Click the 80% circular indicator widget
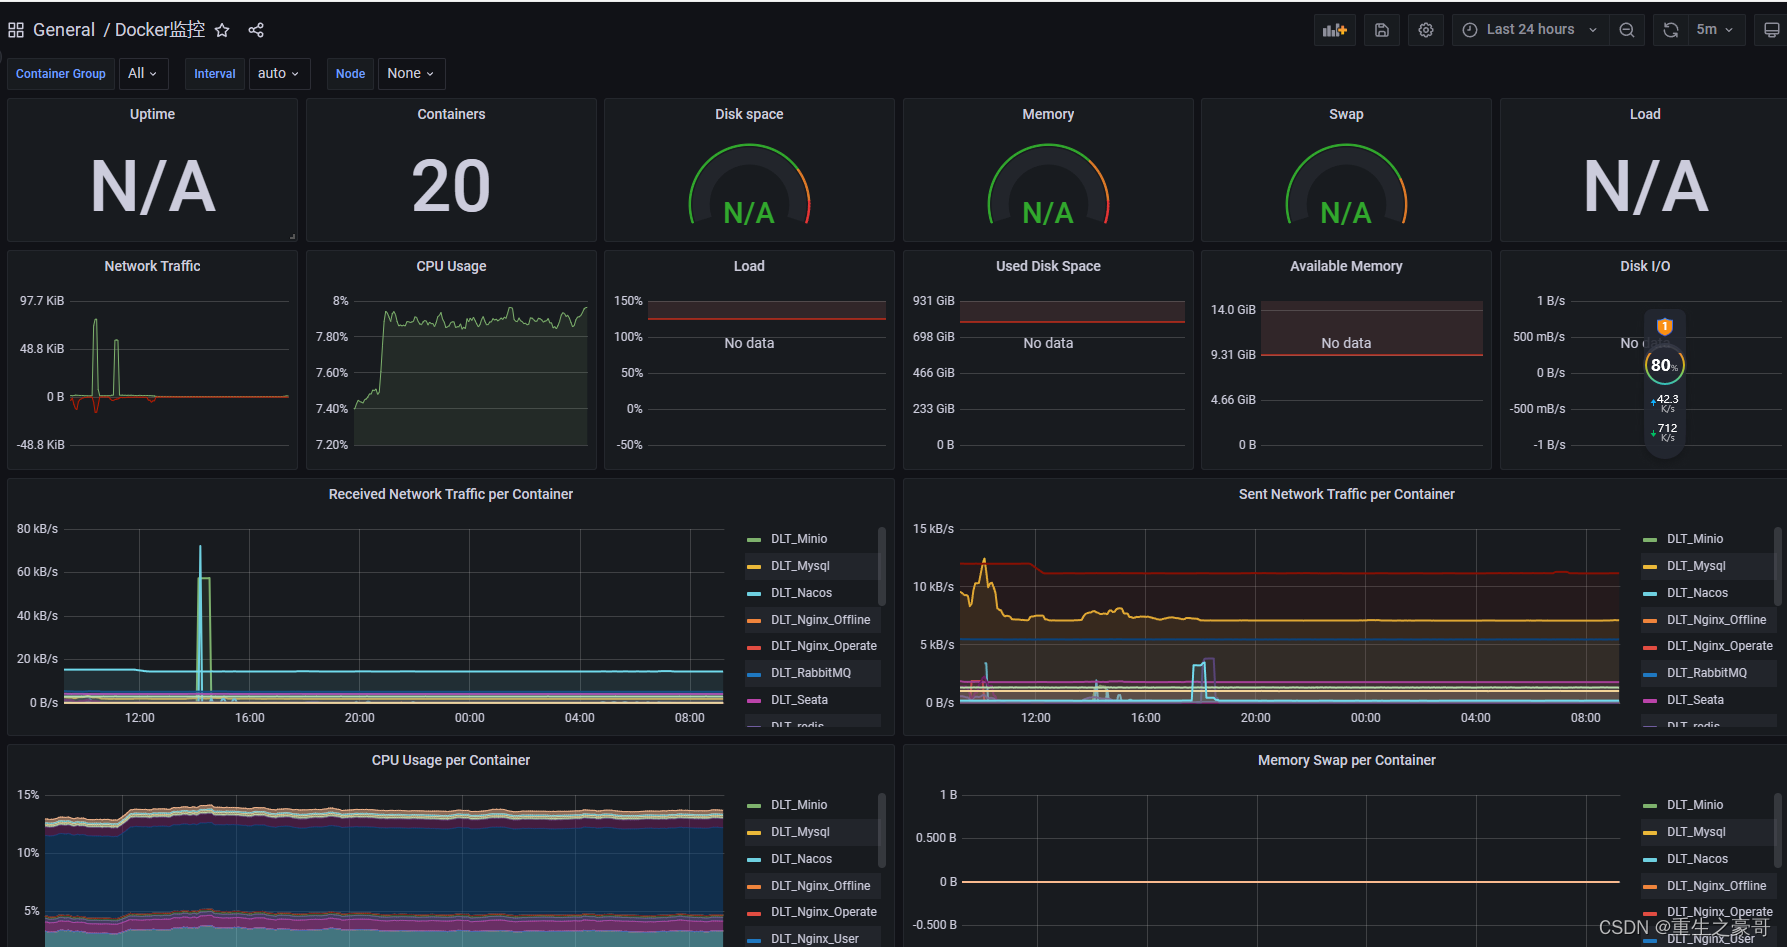Screen dimensions: 1787x947 click(x=1665, y=365)
